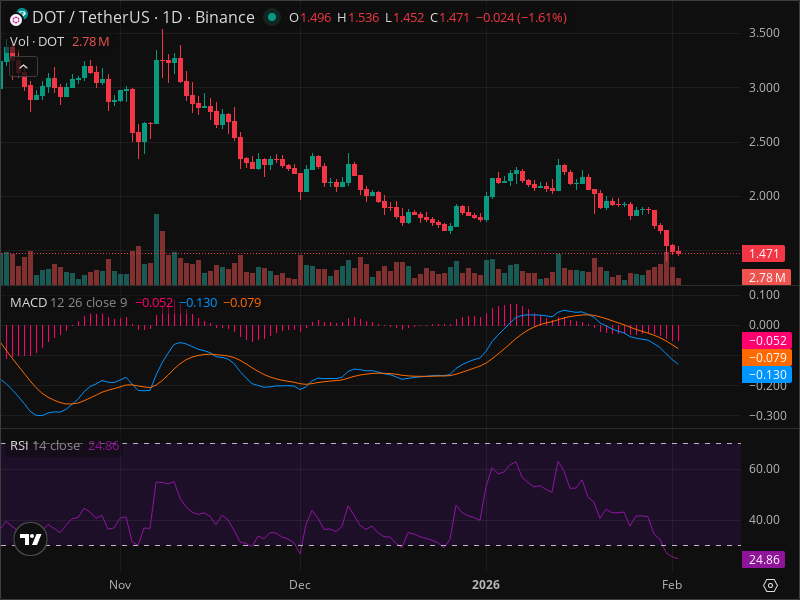Click the purple 24.86 RSI axis label
Screen dimensions: 800x600
click(763, 560)
